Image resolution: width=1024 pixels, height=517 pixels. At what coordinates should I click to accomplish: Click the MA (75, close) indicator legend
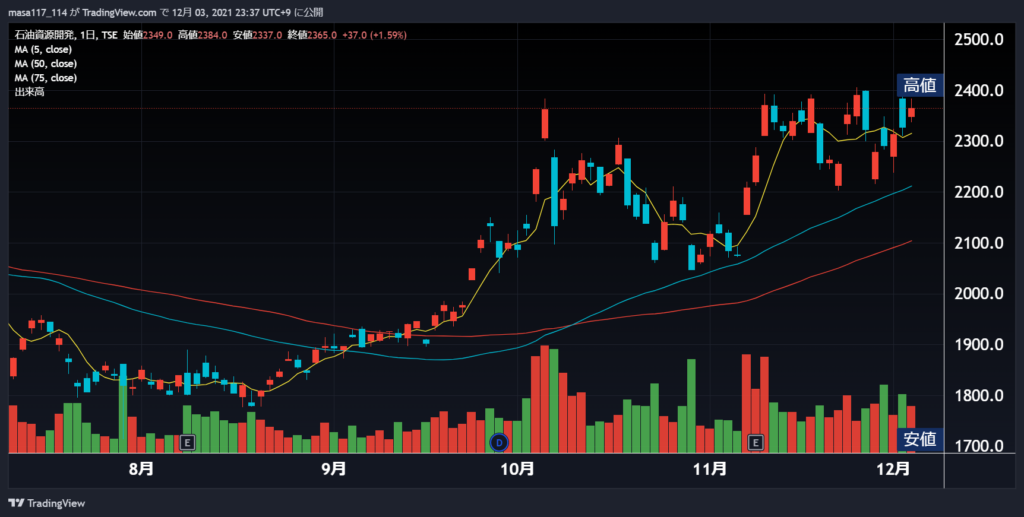[46, 78]
